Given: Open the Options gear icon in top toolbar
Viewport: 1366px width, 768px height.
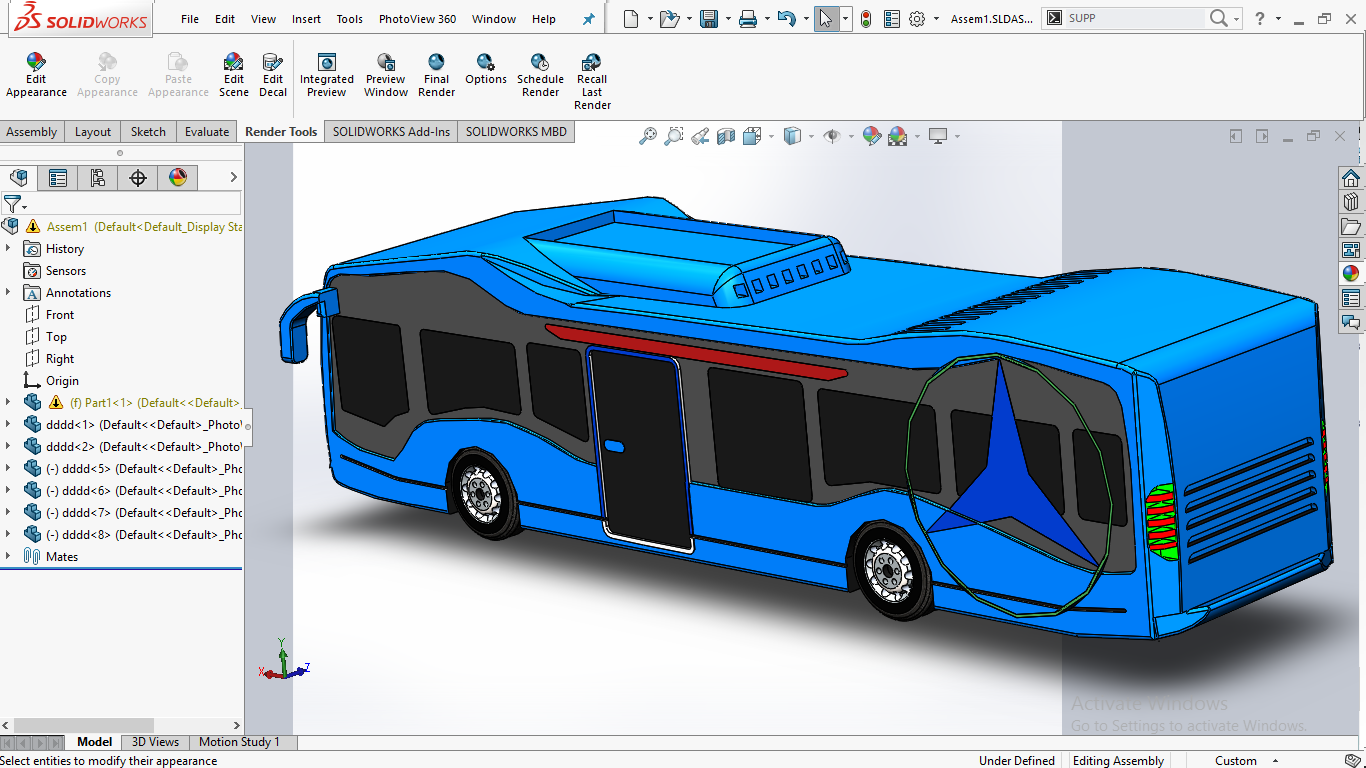Looking at the screenshot, I should (917, 18).
